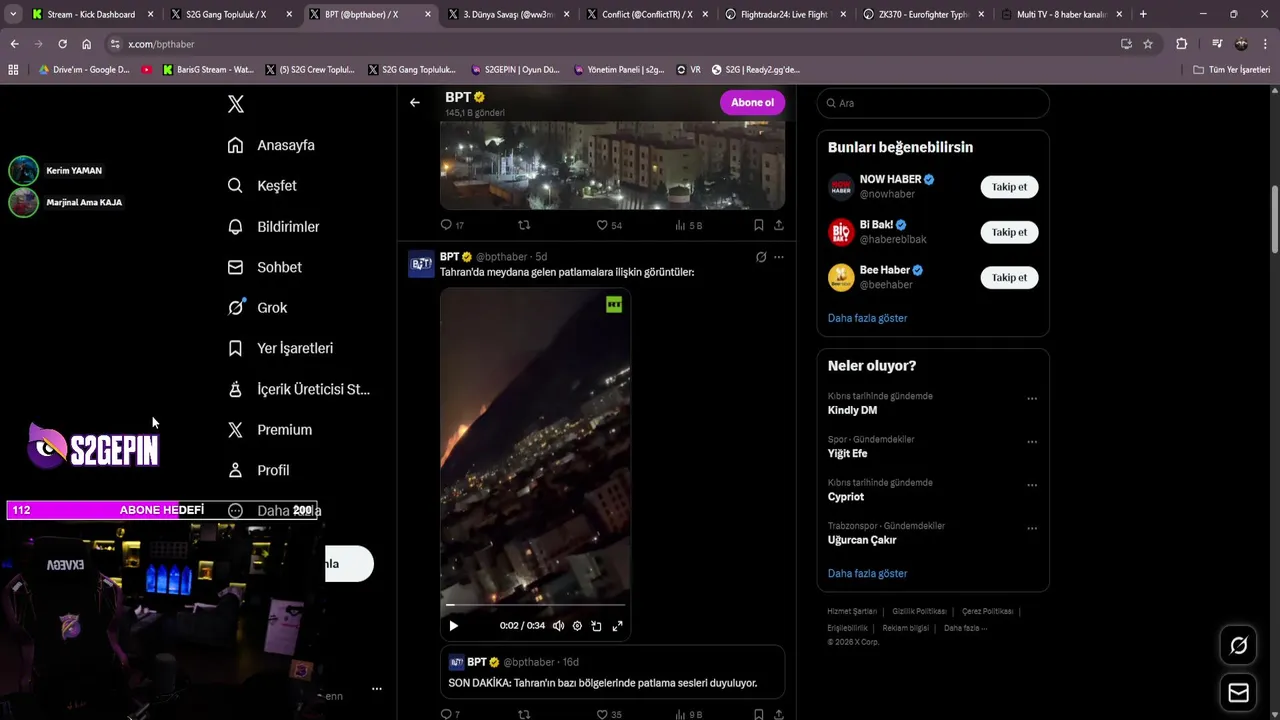Open Yiğit Efe trend
The height and width of the screenshot is (720, 1280).
tap(847, 454)
